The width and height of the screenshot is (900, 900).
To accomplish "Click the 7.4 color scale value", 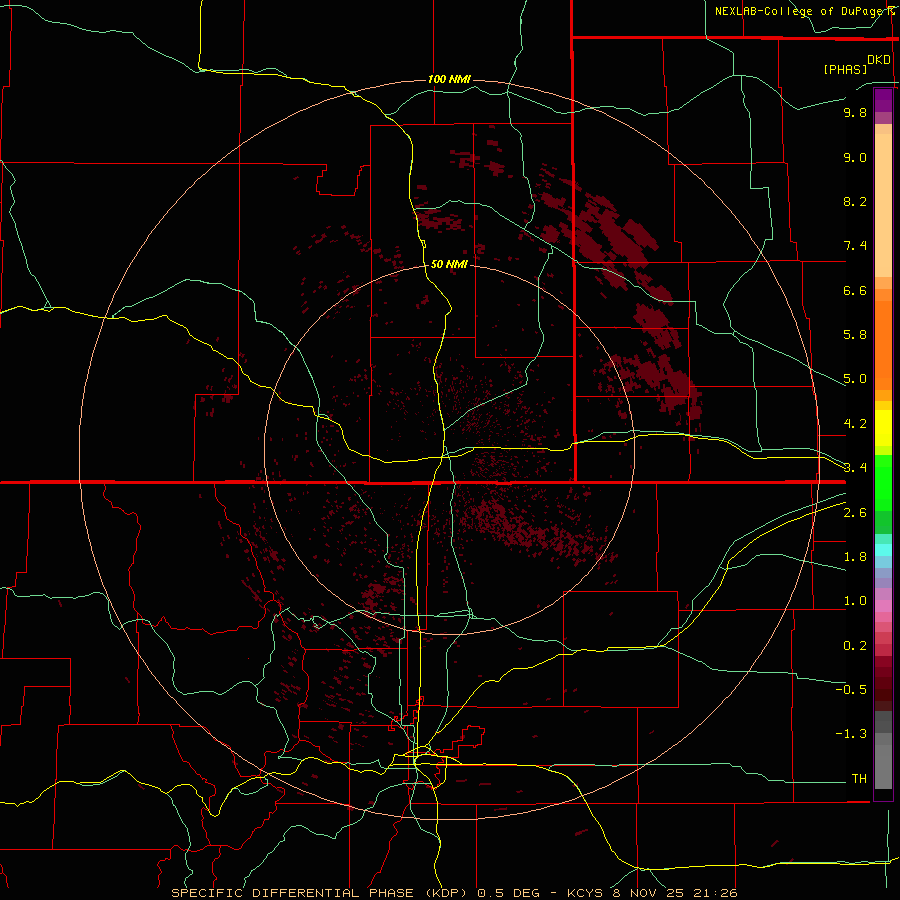I will point(855,246).
